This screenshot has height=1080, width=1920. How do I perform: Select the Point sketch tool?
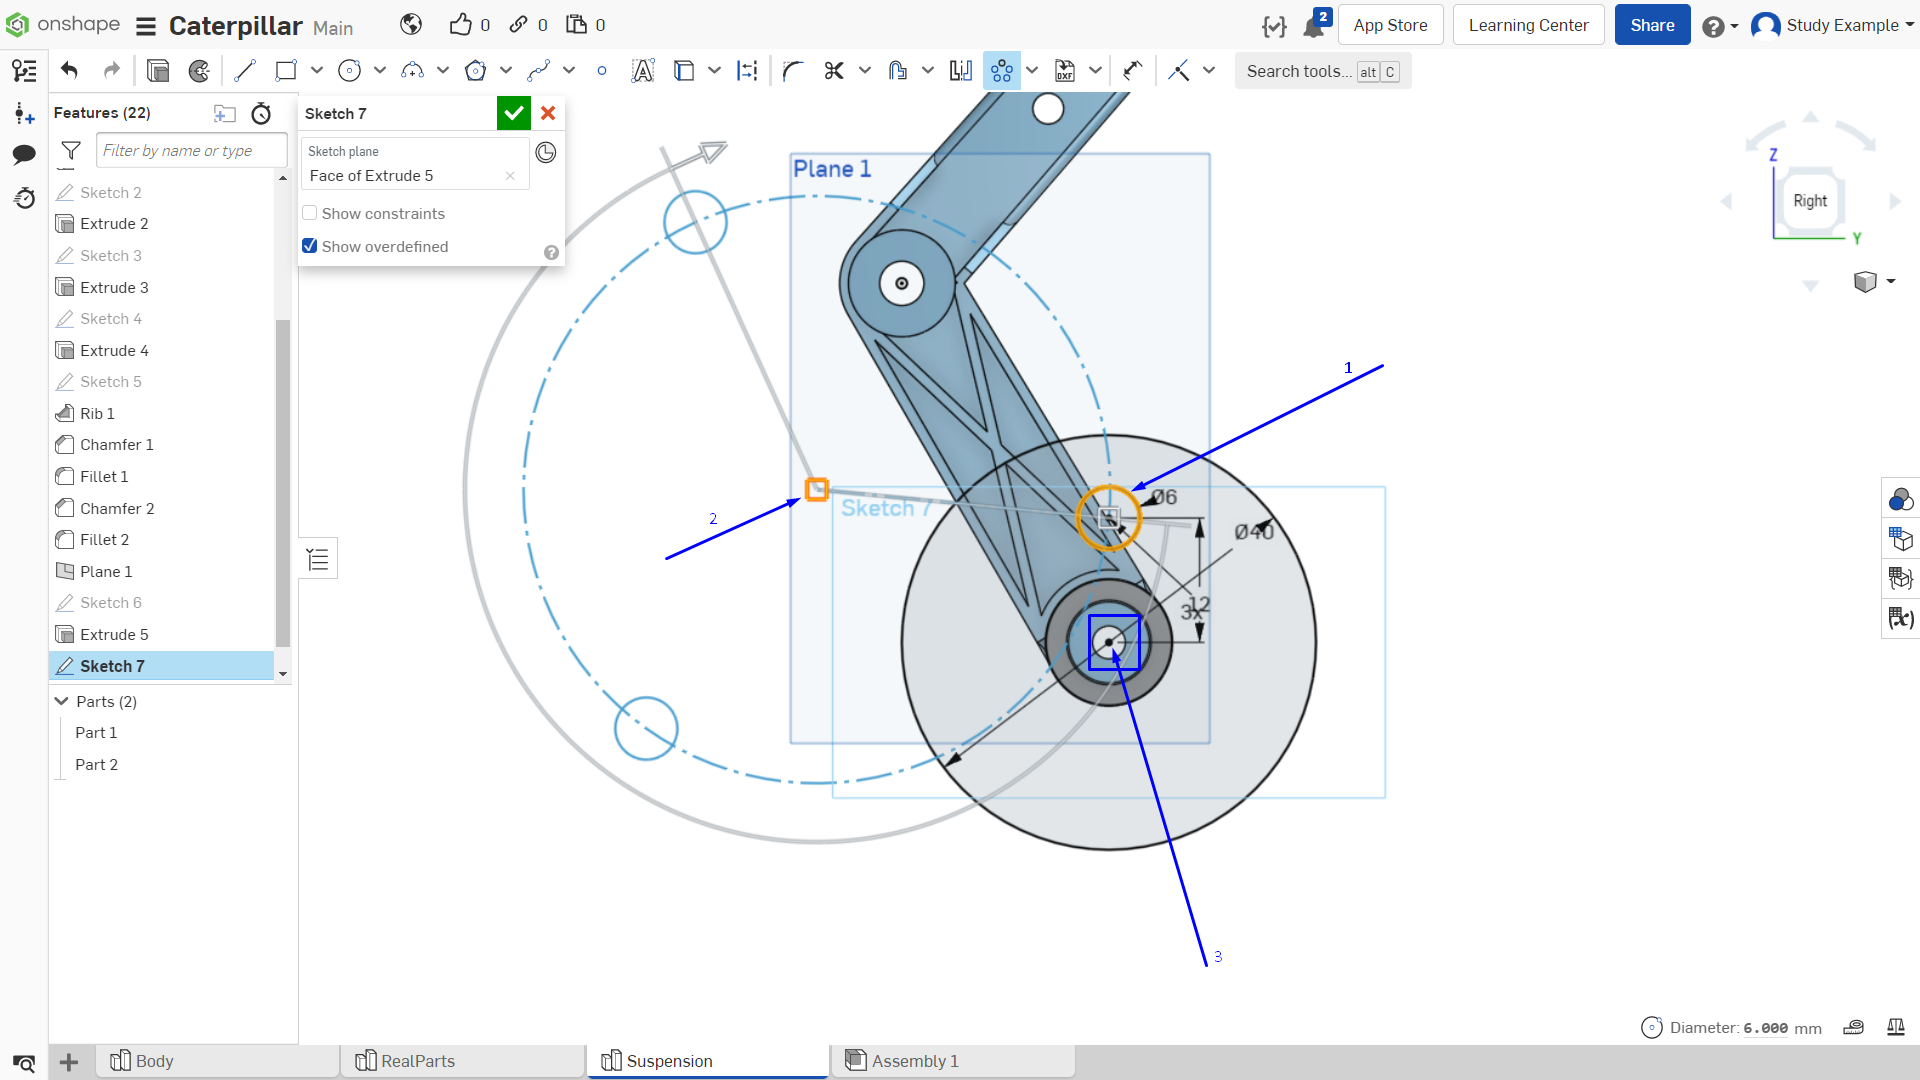coord(601,71)
